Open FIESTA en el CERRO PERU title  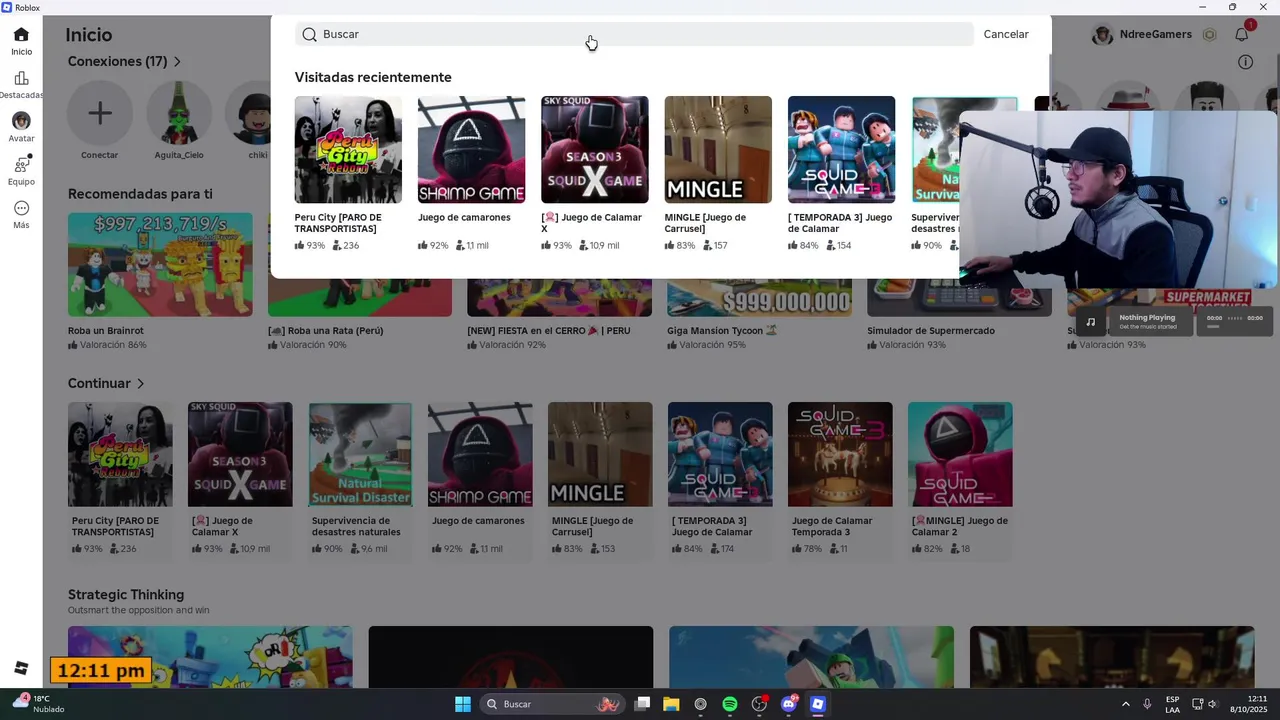tap(549, 331)
